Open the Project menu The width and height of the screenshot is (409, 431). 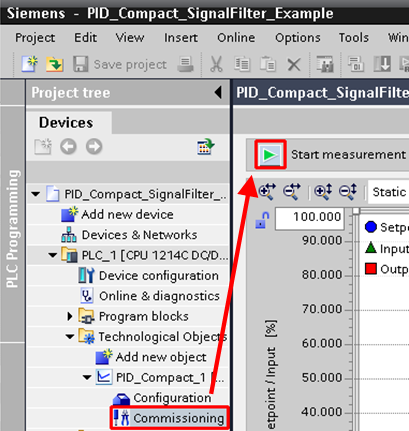pos(35,37)
